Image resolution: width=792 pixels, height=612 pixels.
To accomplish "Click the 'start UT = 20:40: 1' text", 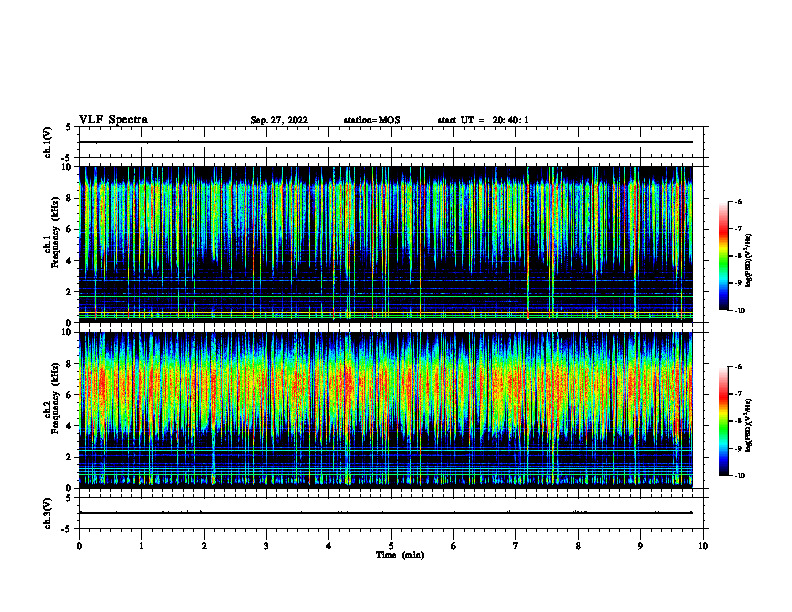I will pos(483,120).
